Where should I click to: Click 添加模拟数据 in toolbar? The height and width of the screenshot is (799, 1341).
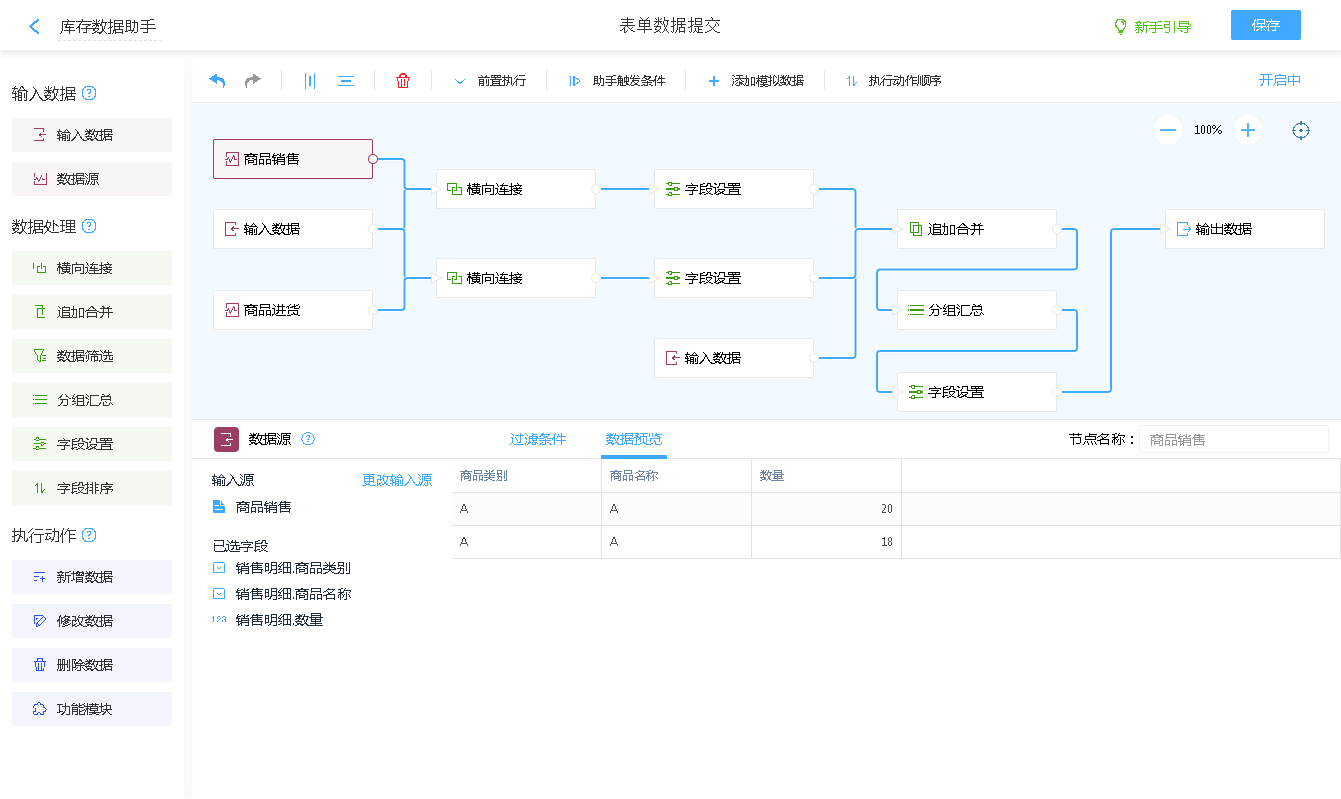[x=756, y=81]
